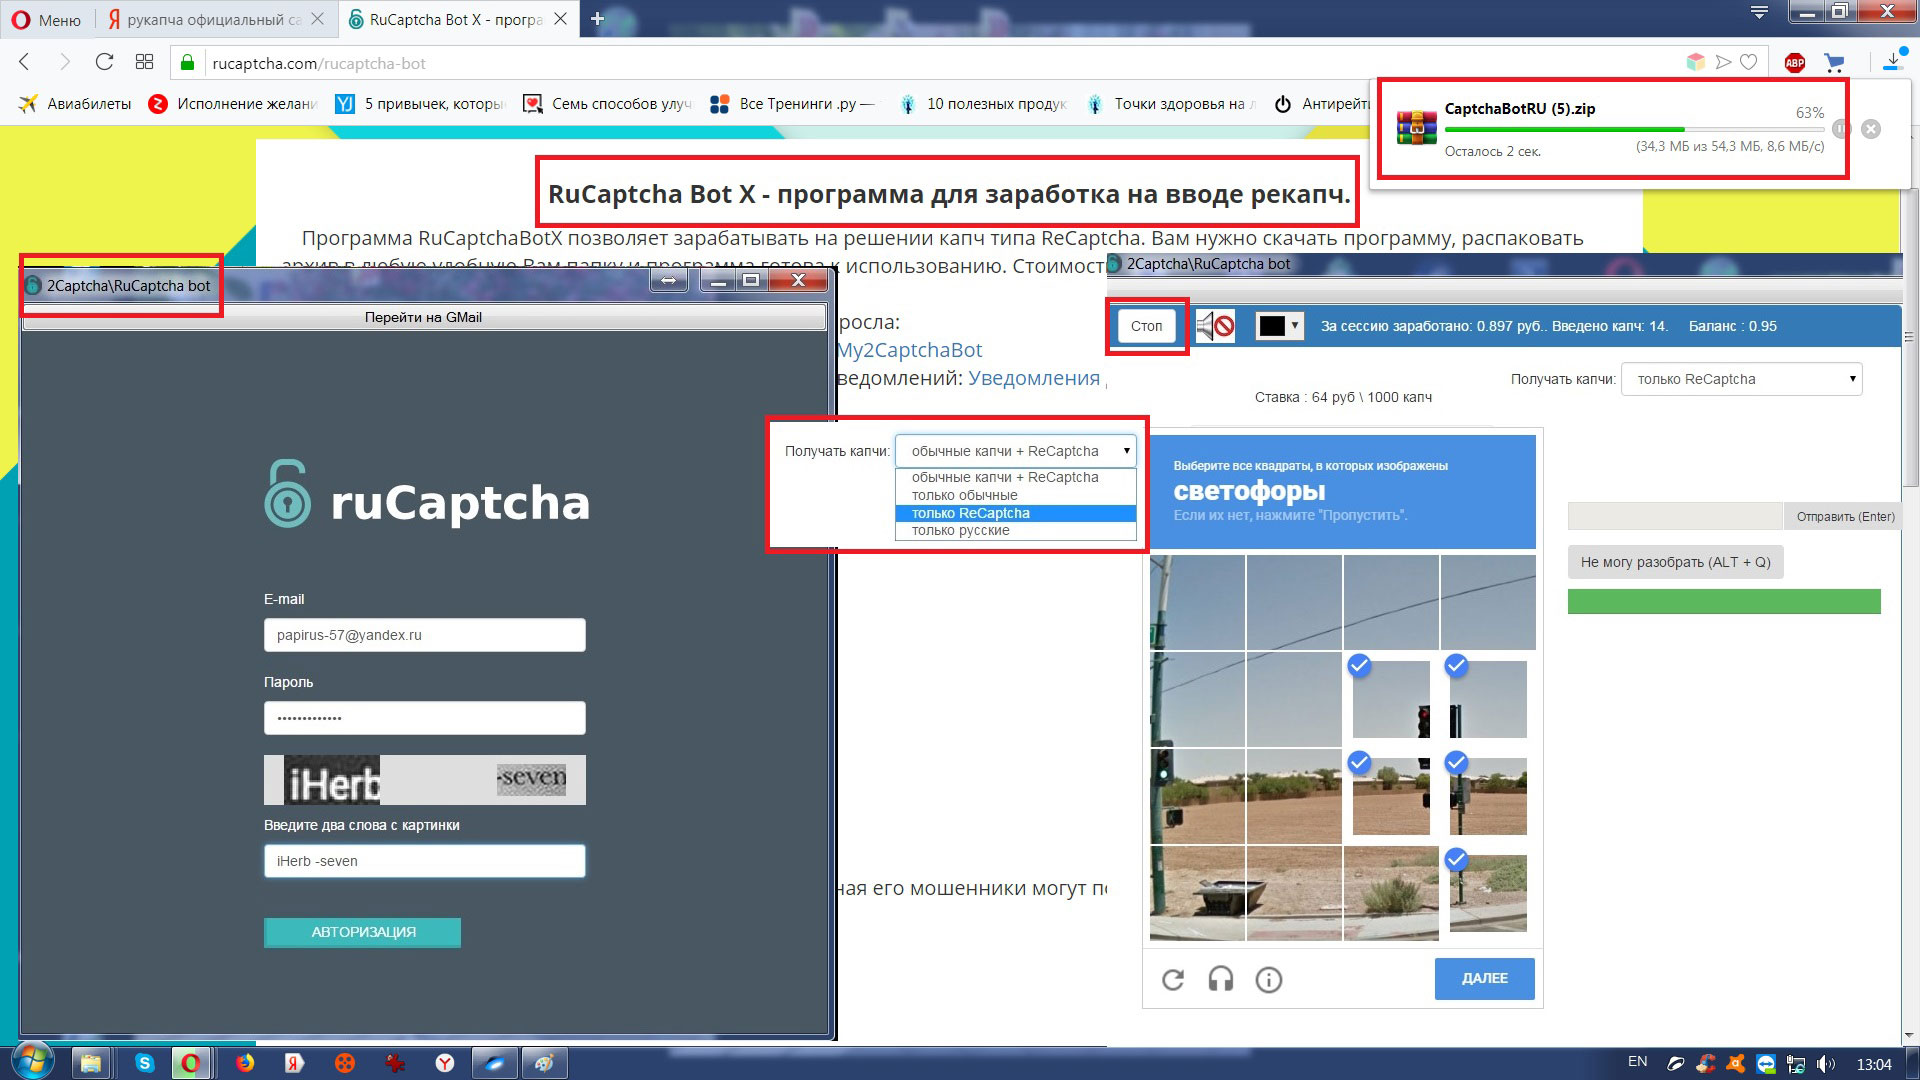Open the volume control in tray

pos(1826,1064)
